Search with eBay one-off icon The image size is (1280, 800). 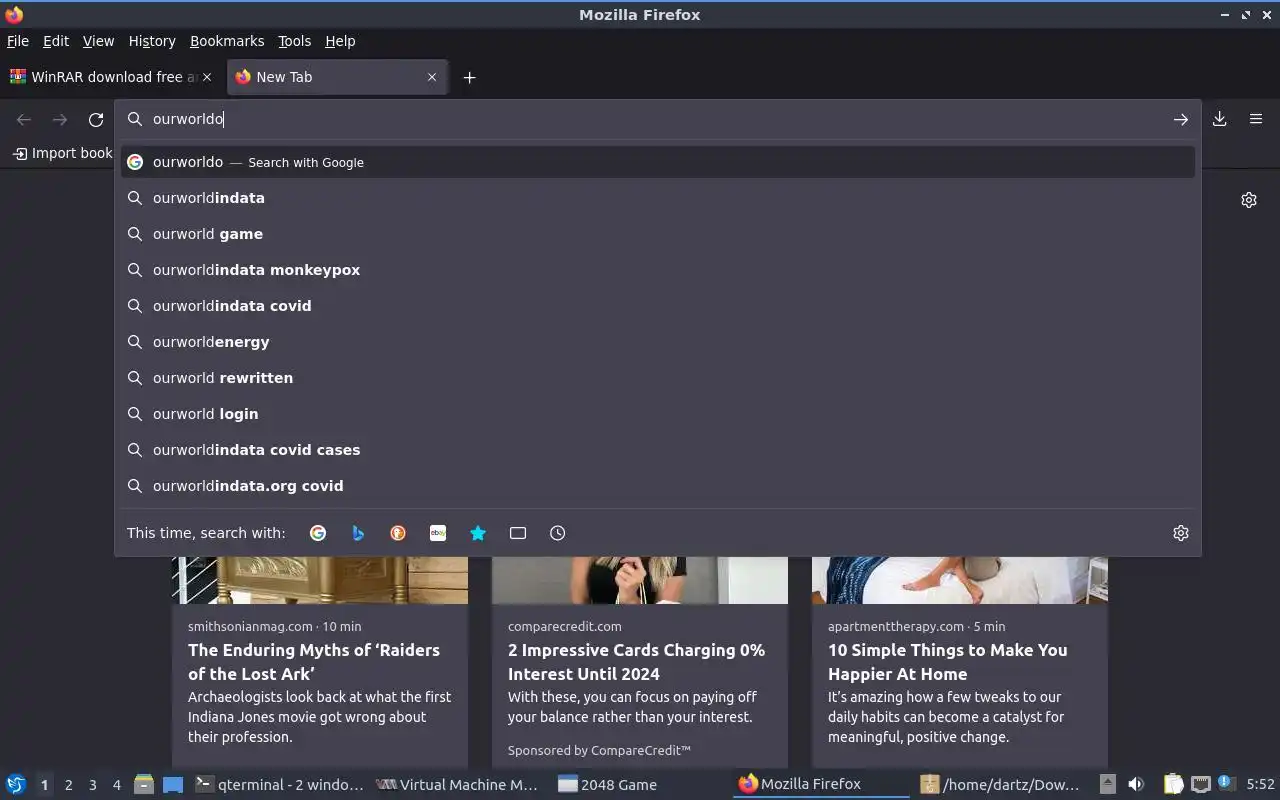pyautogui.click(x=438, y=533)
